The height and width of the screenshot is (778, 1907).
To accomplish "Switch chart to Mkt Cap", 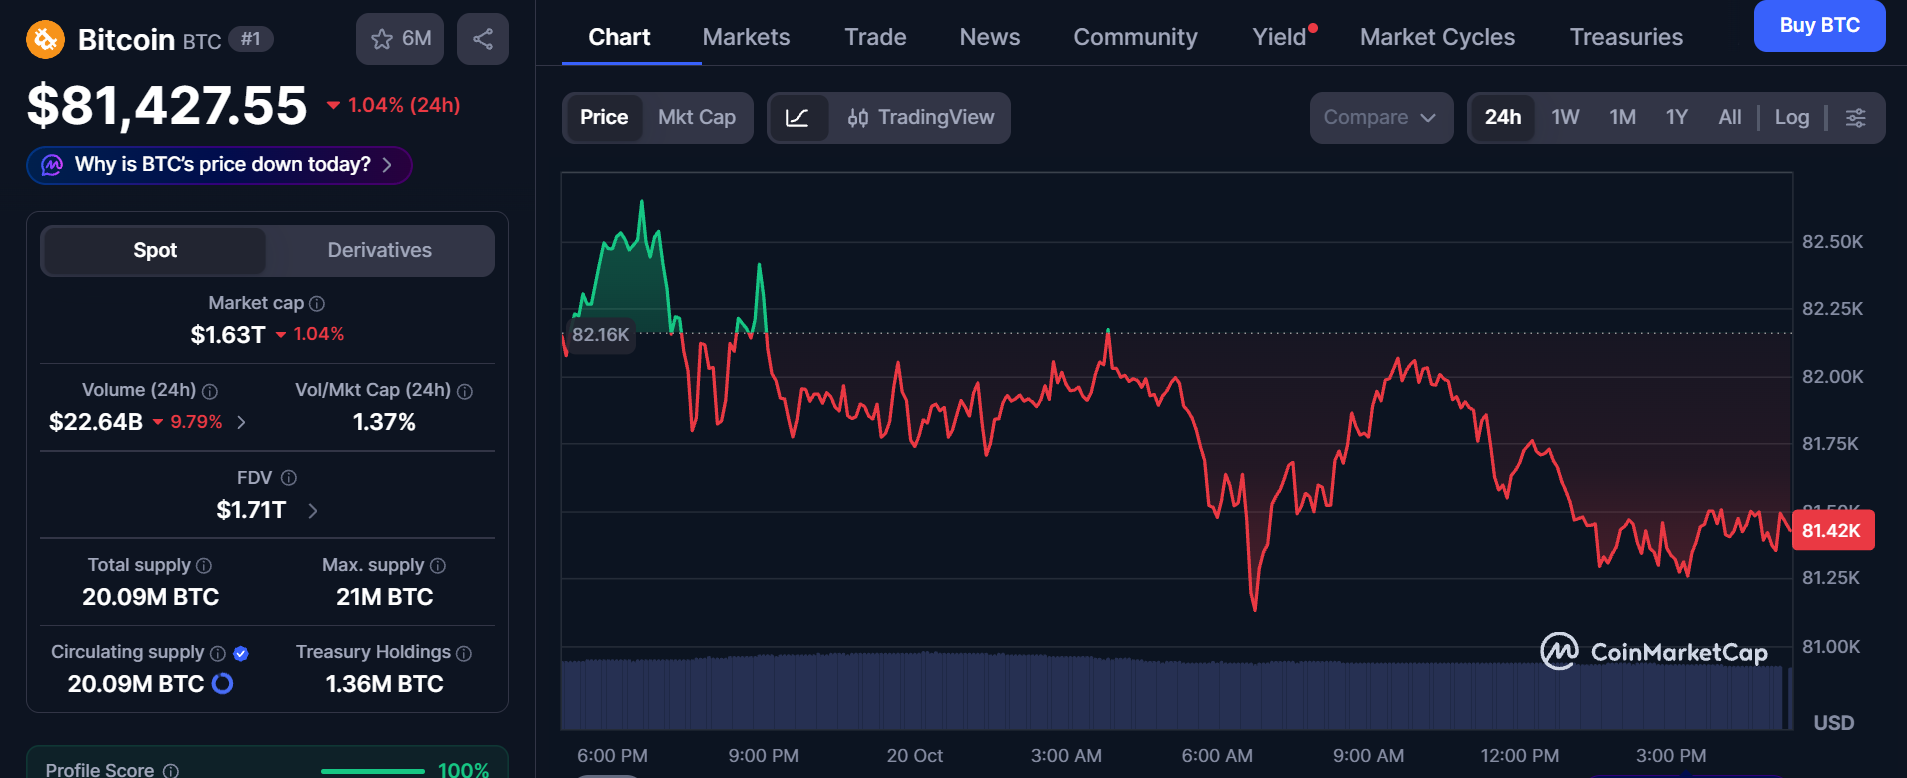I will [x=697, y=118].
